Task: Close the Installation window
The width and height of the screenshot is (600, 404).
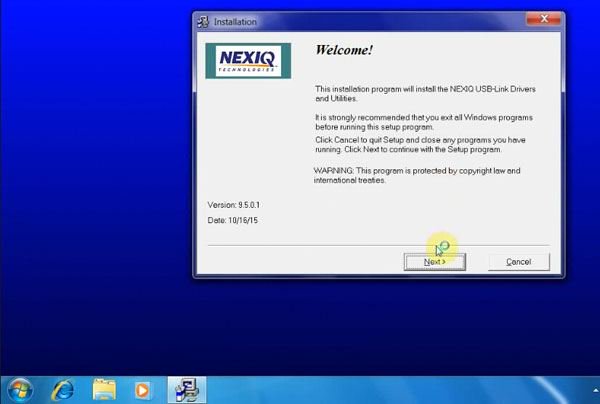Action: pyautogui.click(x=544, y=19)
